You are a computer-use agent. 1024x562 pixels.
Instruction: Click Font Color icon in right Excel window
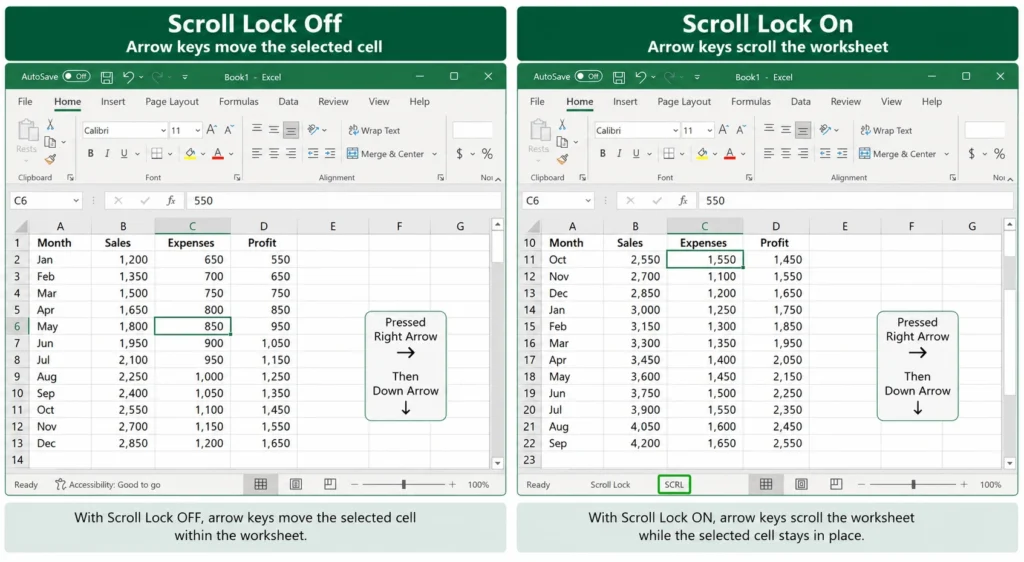pyautogui.click(x=729, y=153)
